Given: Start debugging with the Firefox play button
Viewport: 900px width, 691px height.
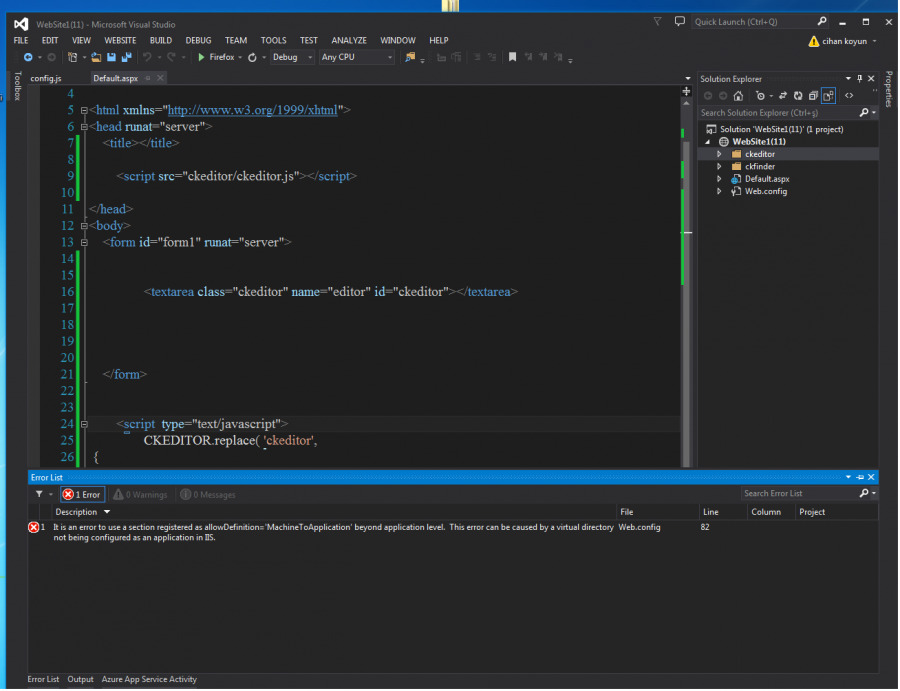Looking at the screenshot, I should (201, 57).
